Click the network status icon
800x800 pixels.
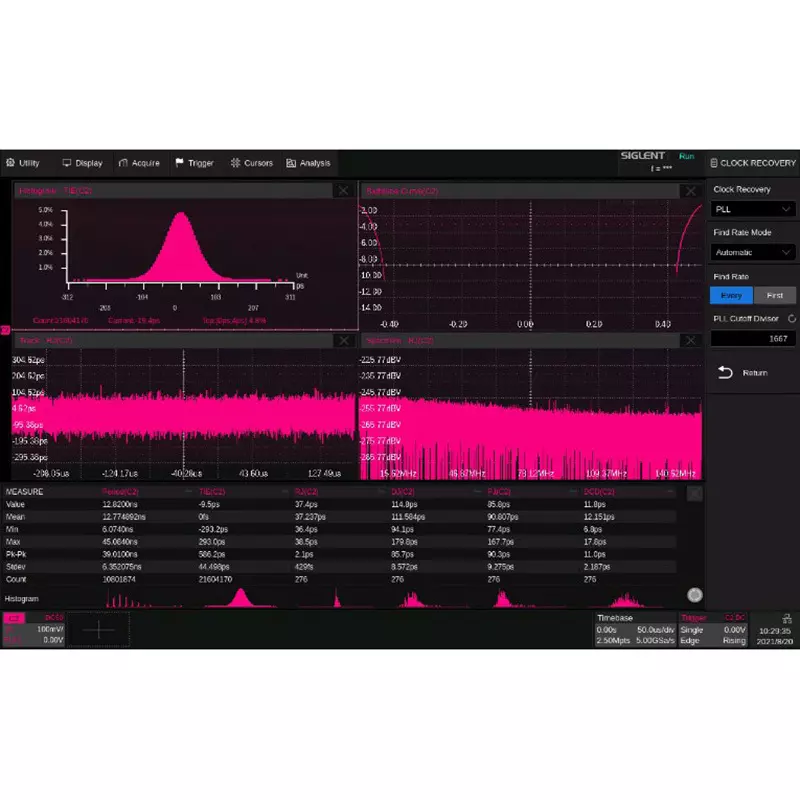(x=787, y=618)
